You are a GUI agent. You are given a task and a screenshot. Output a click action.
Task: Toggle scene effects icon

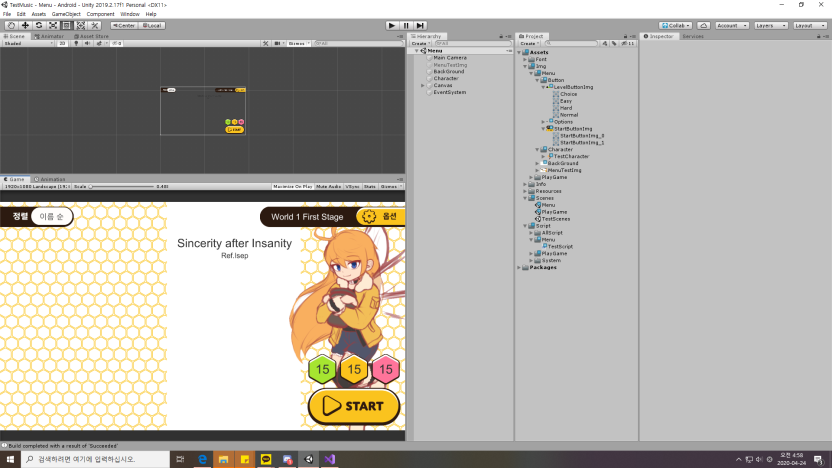coord(100,44)
